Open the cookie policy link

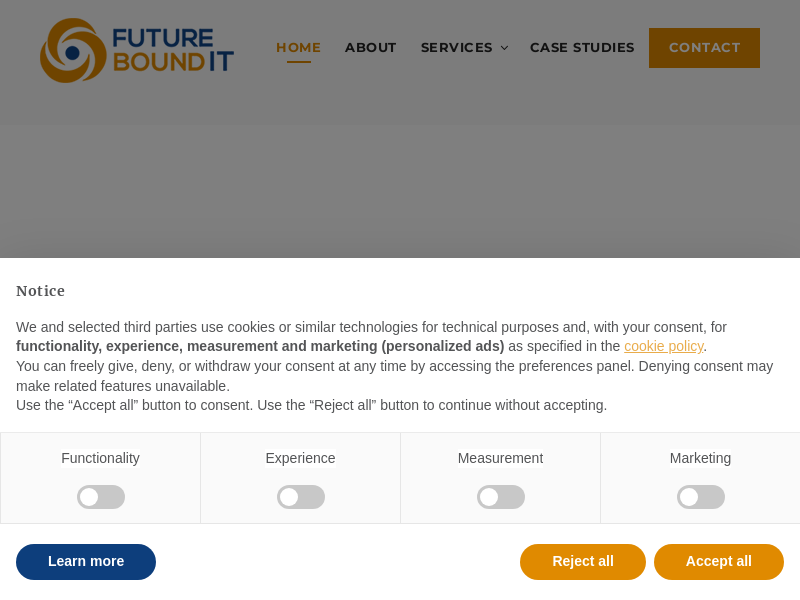[663, 346]
